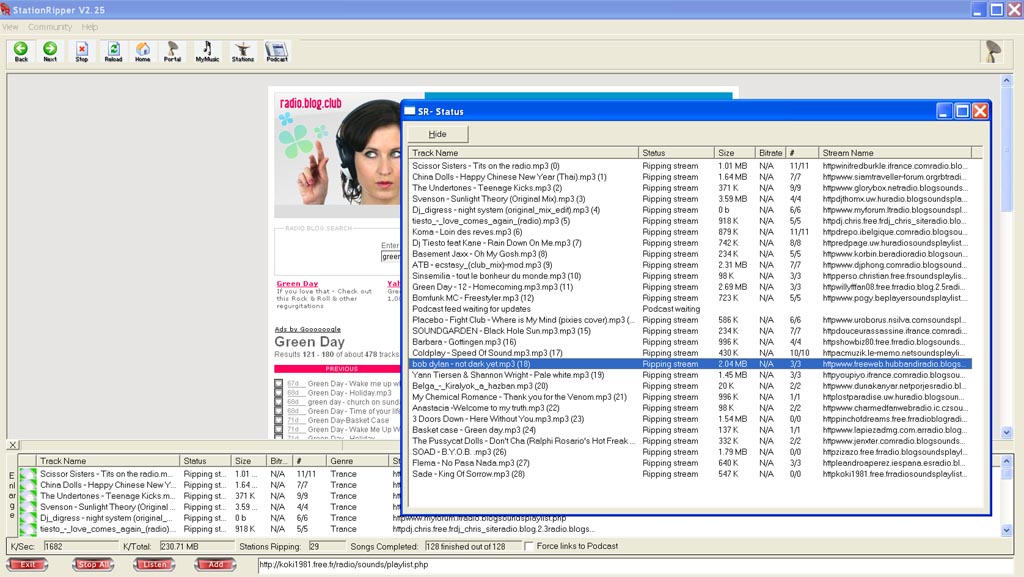
Task: Check the box next to Green Day-Basket Case
Action: click(279, 420)
